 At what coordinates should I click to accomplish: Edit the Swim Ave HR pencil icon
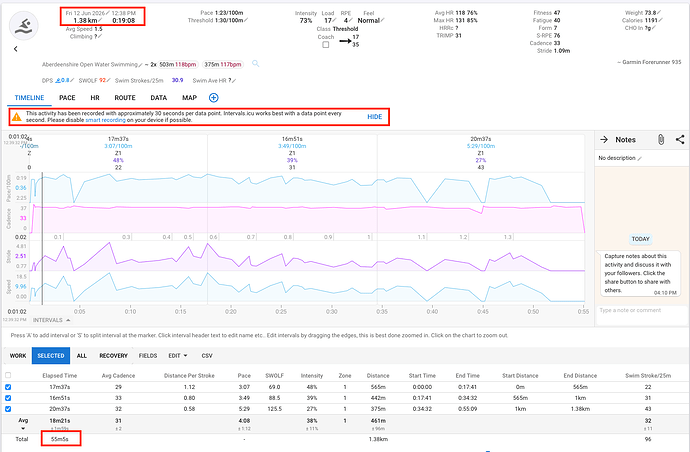(235, 81)
